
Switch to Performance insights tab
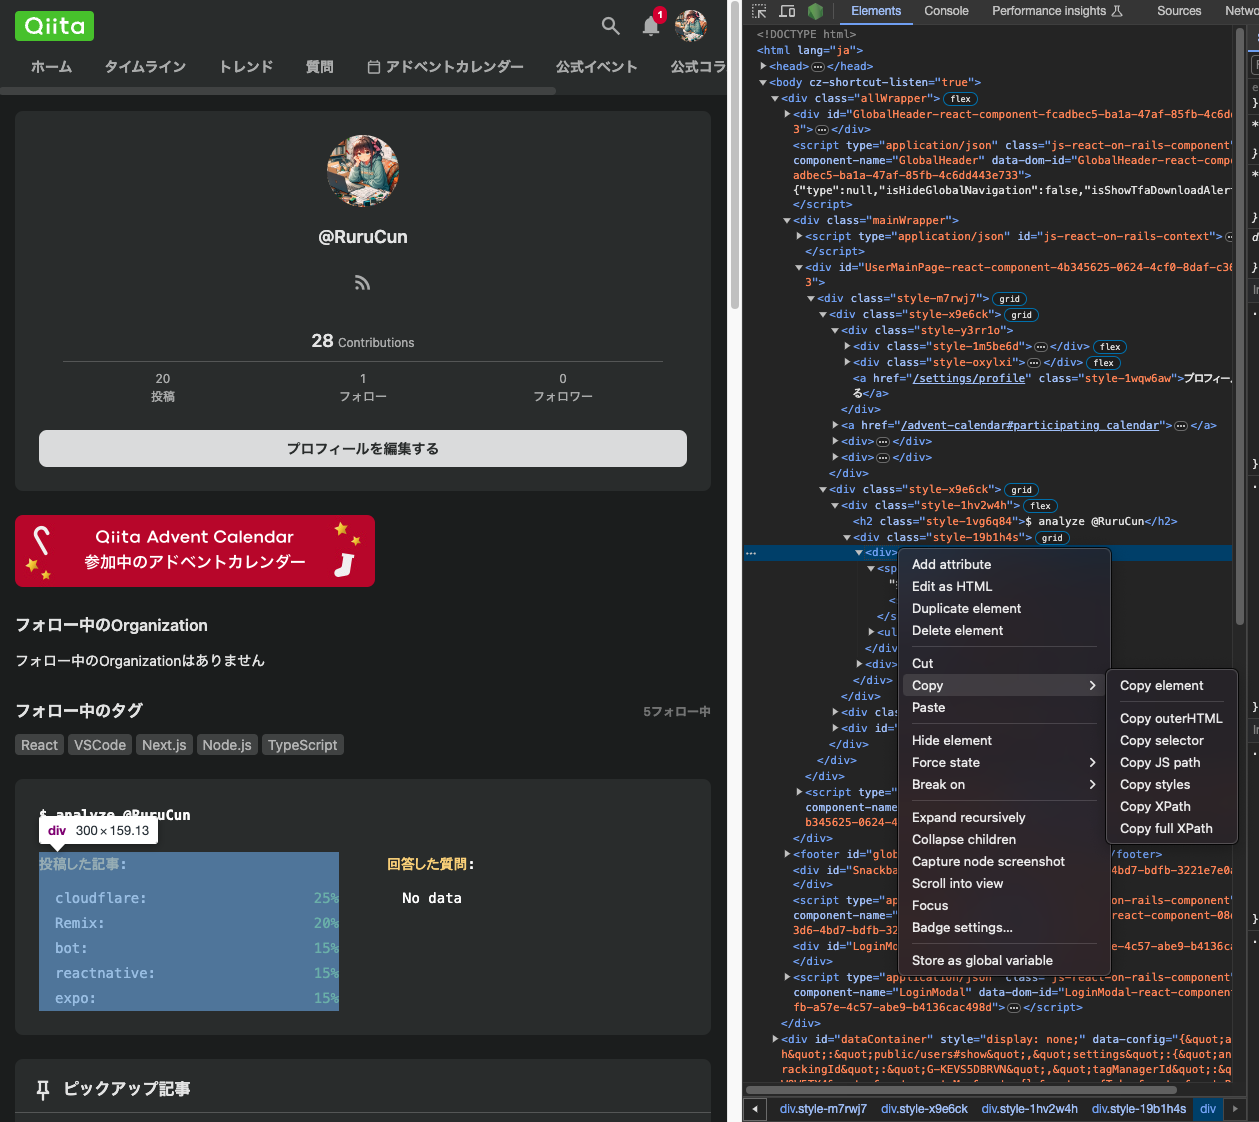click(1057, 11)
